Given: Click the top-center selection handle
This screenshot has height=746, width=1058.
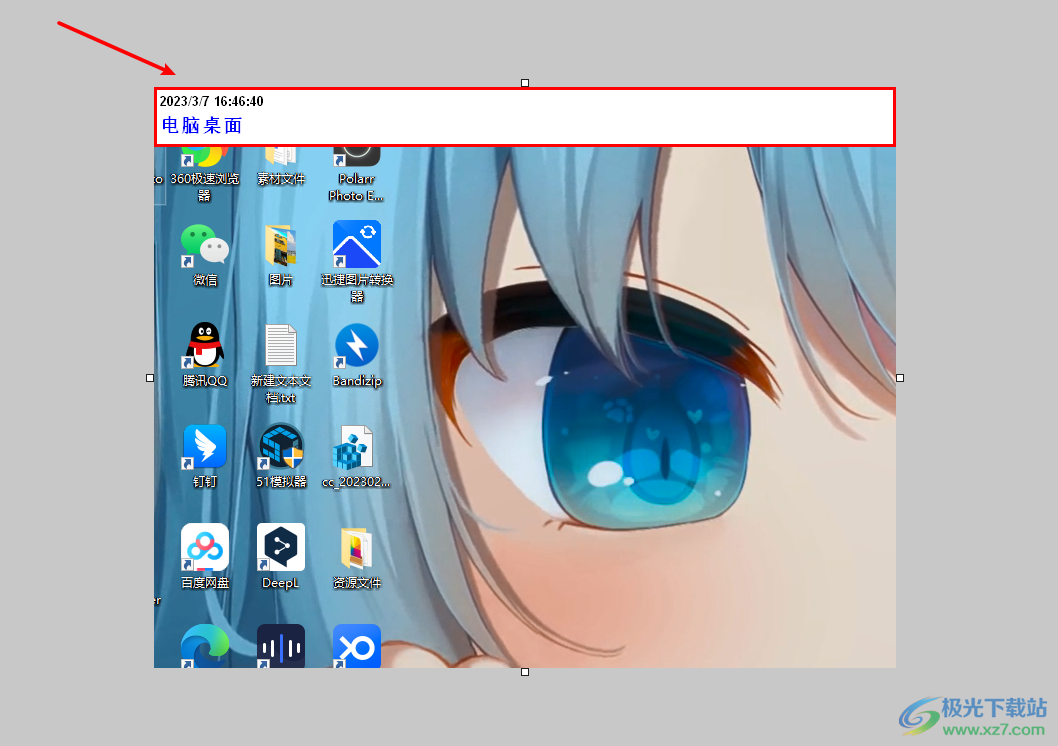Looking at the screenshot, I should point(525,83).
